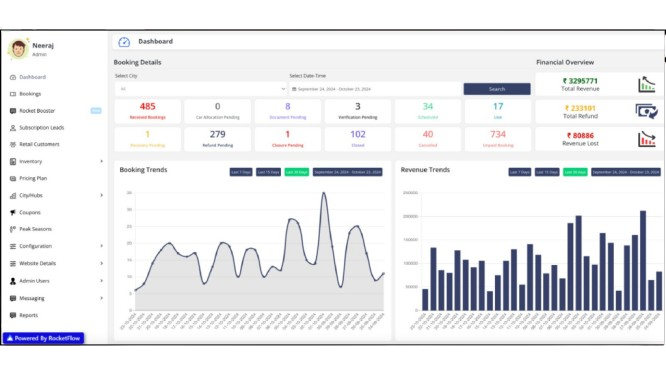Open the 40 Cancelled card

coord(428,139)
